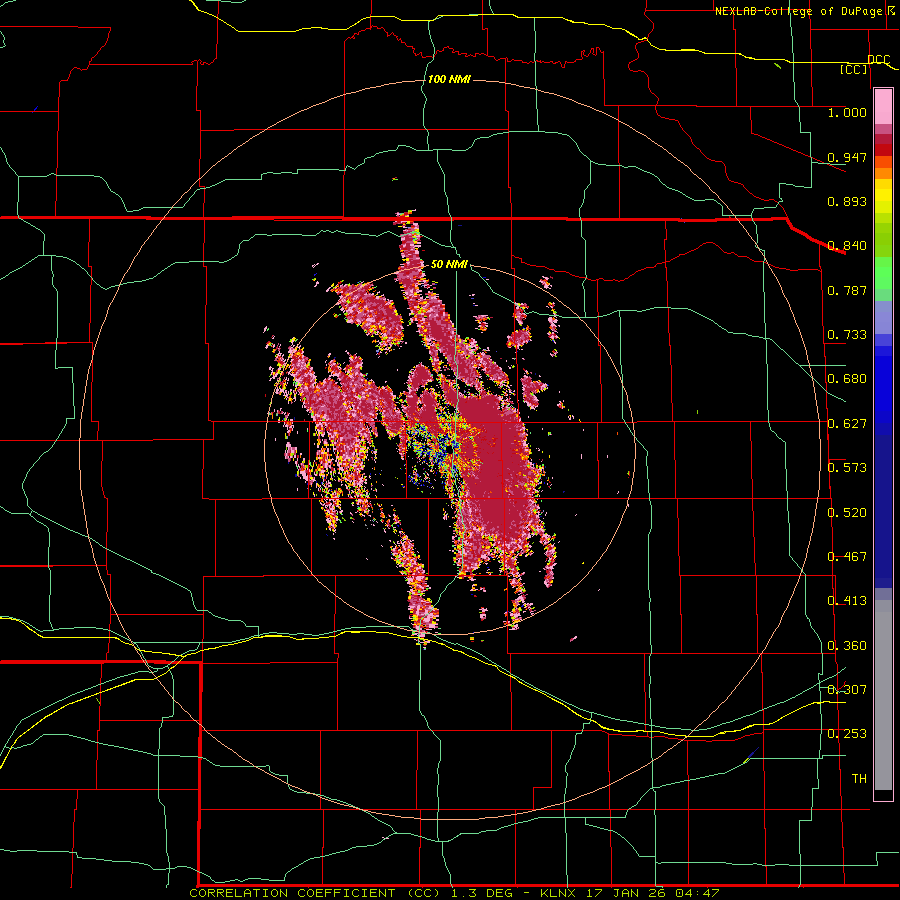Click the 50 NMI range ring label
The height and width of the screenshot is (900, 900).
[x=449, y=264]
